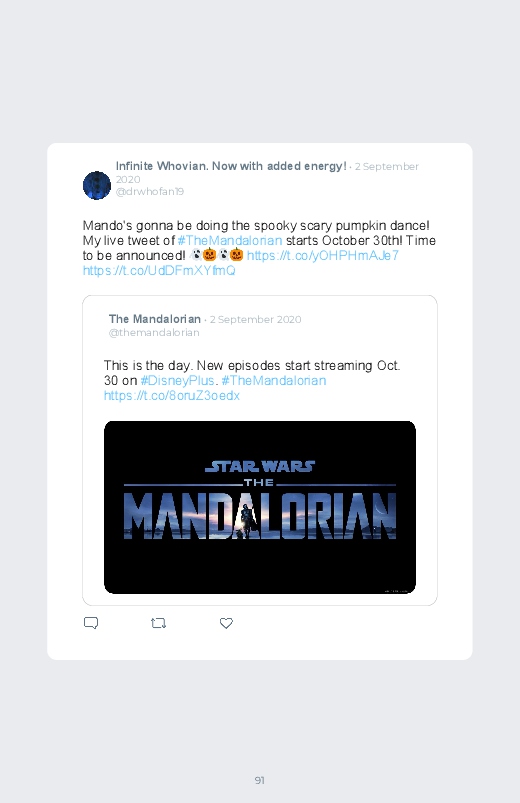
Task: Open link t.co/UdDFmXYfmQ
Action: pos(159,270)
